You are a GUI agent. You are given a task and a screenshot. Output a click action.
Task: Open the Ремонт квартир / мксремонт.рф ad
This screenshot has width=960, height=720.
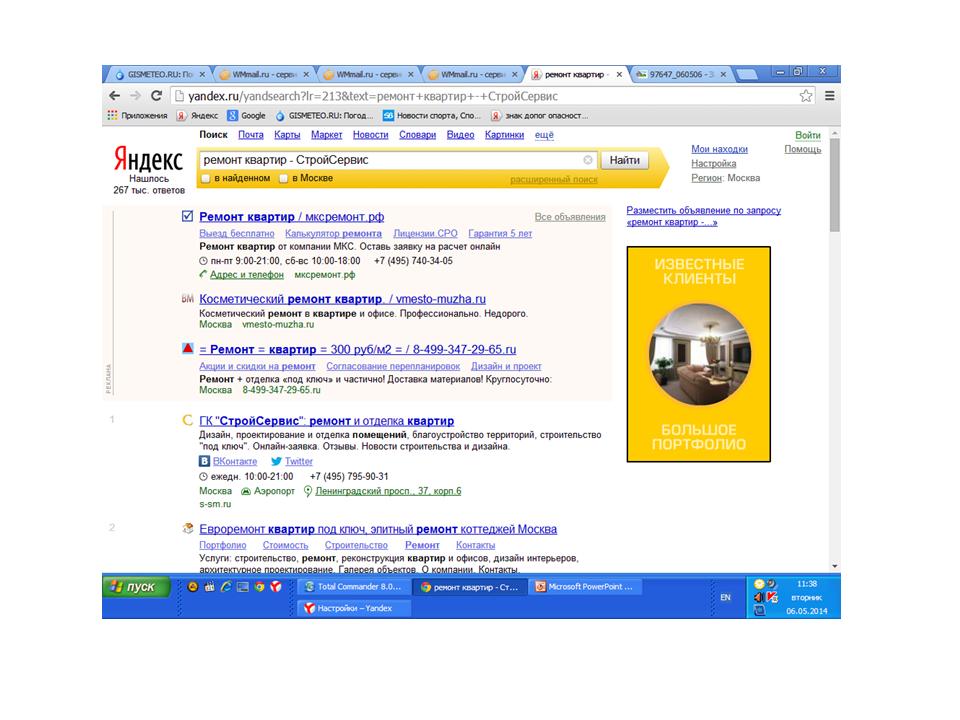(291, 217)
